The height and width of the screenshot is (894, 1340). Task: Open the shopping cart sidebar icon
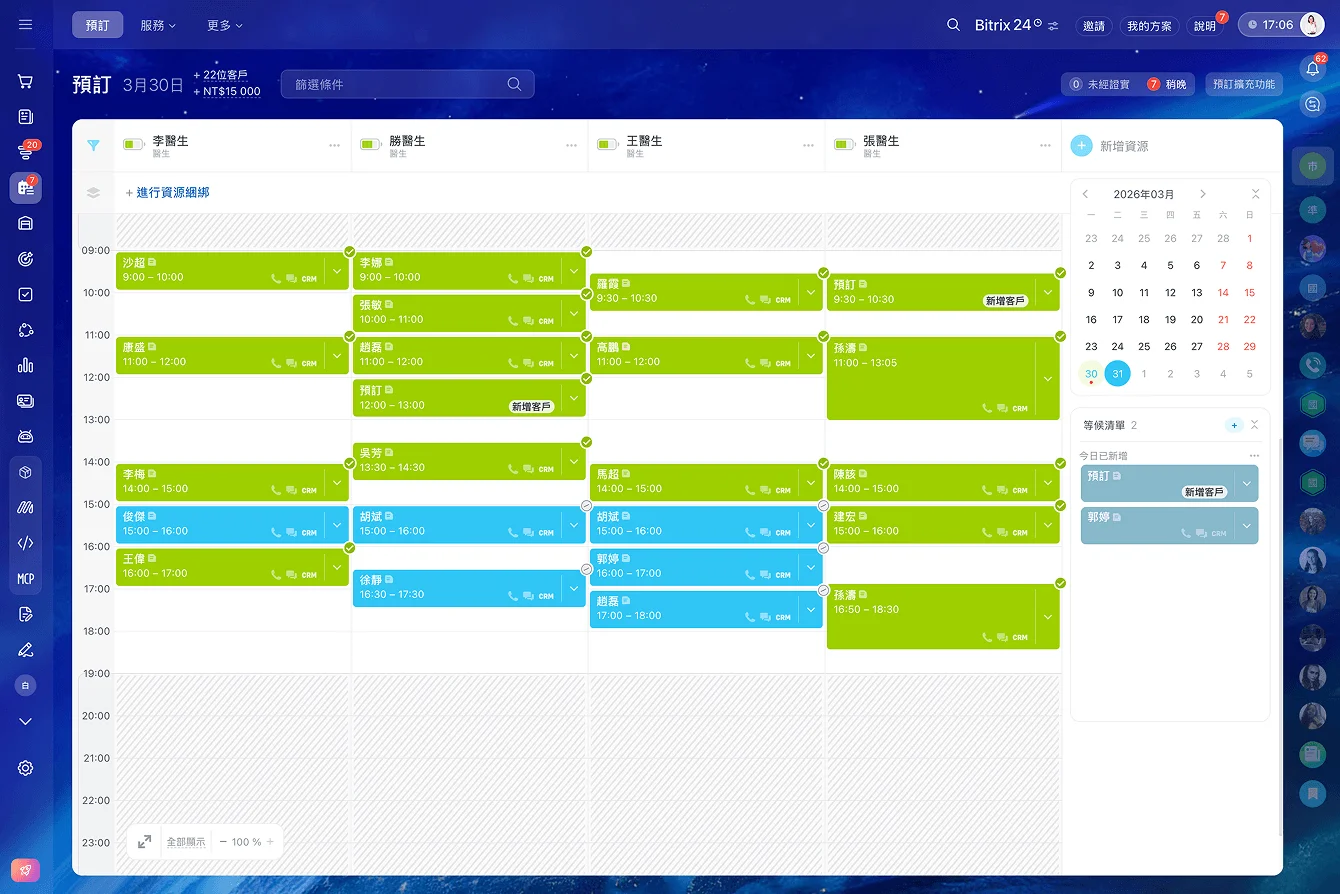25,81
